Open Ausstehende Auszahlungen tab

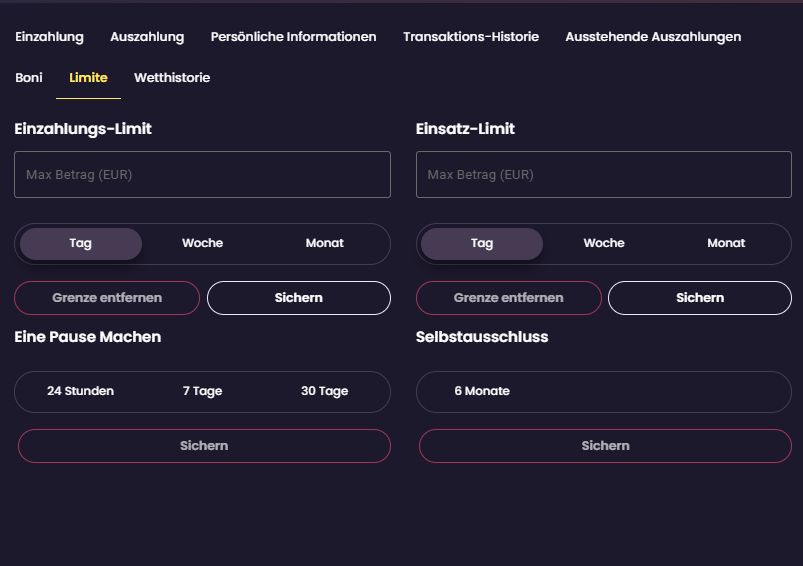tap(653, 37)
